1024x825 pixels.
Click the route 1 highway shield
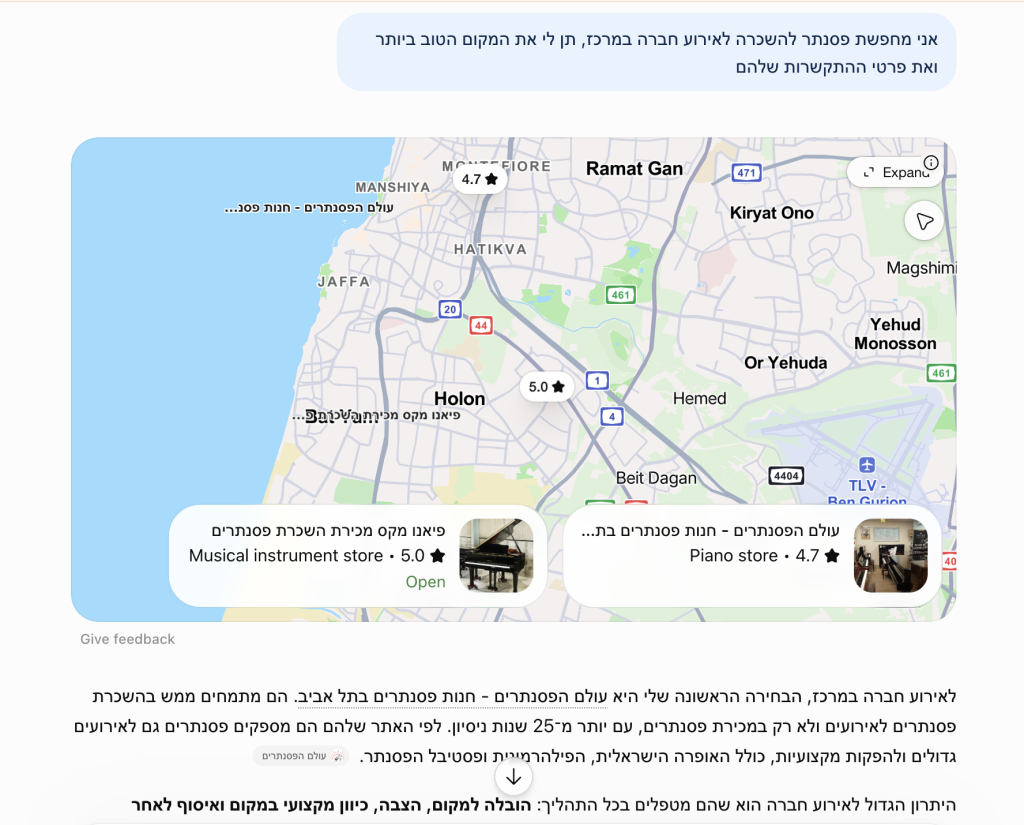[597, 380]
